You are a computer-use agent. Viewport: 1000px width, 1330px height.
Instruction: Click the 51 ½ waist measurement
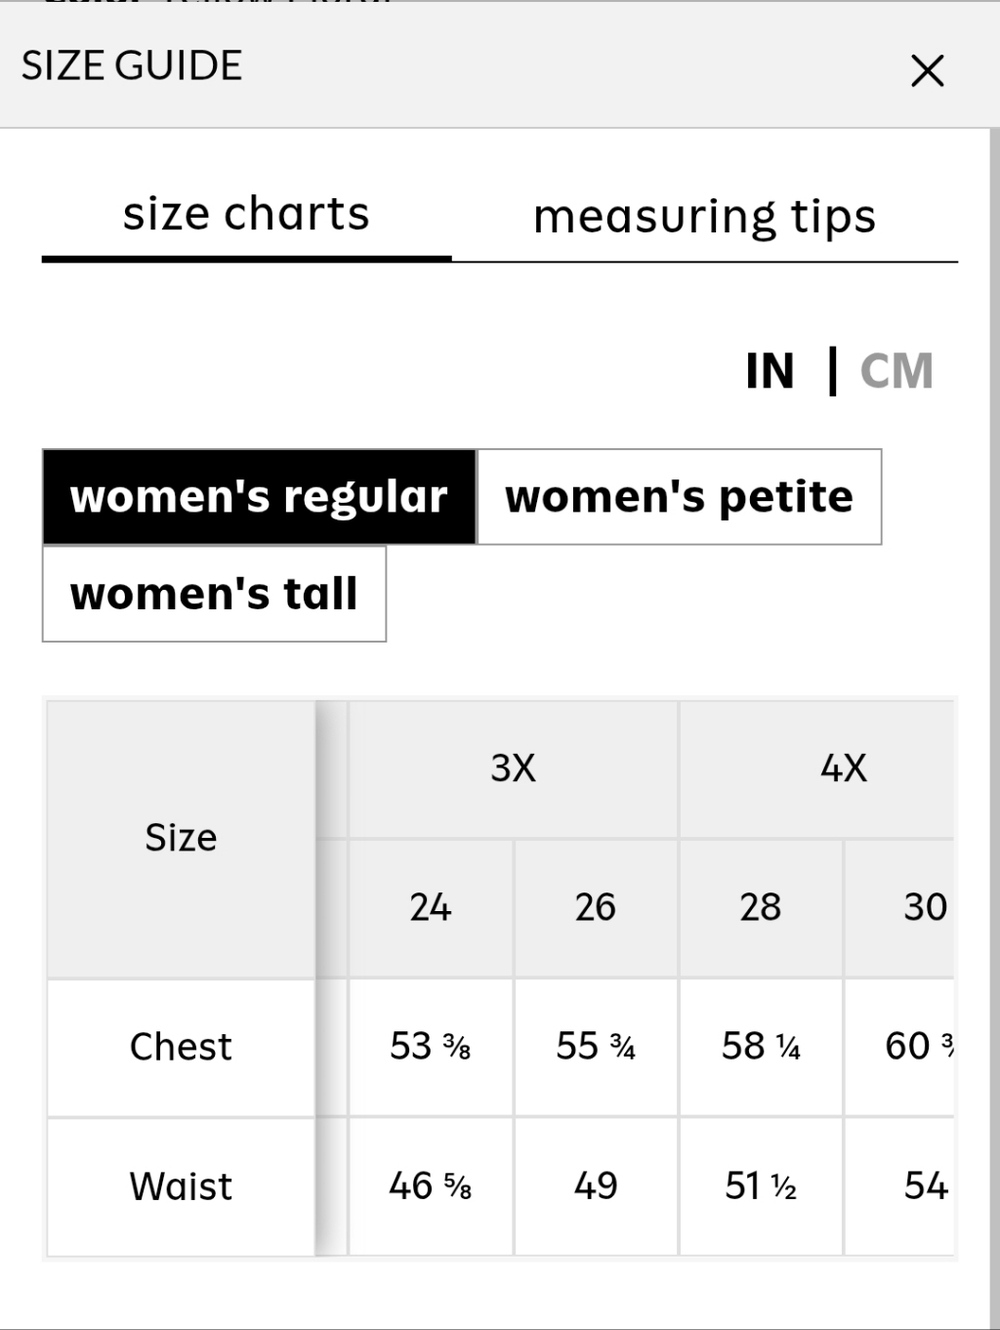(761, 1187)
